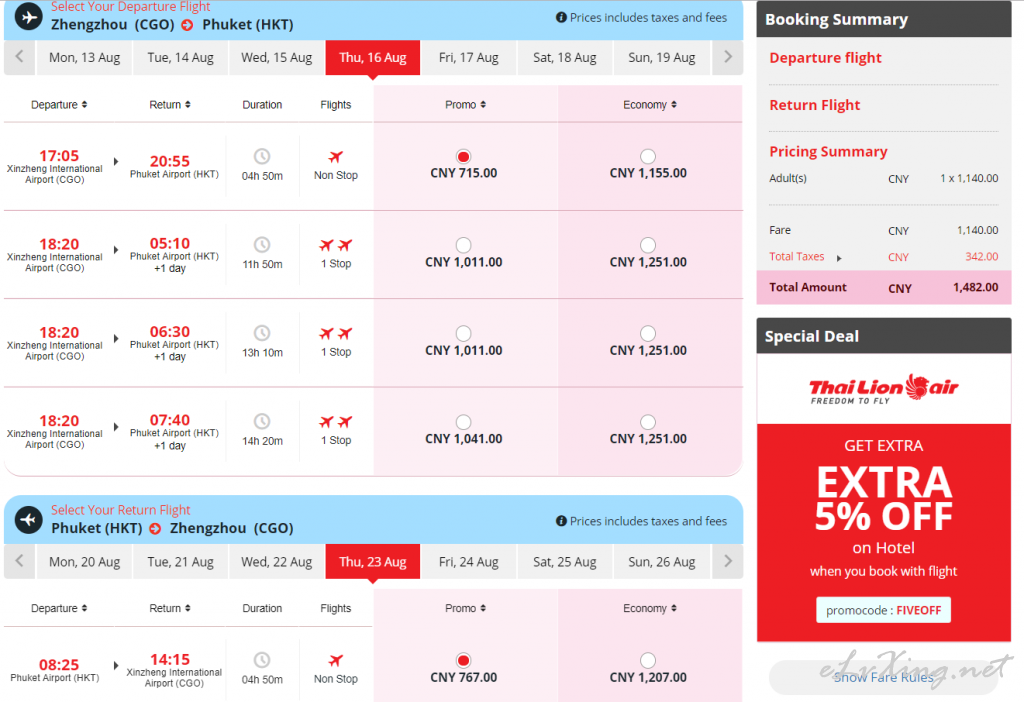Choose return Economy fare CNY 1,207.00
Viewport: 1024px width, 702px height.
pyautogui.click(x=648, y=660)
